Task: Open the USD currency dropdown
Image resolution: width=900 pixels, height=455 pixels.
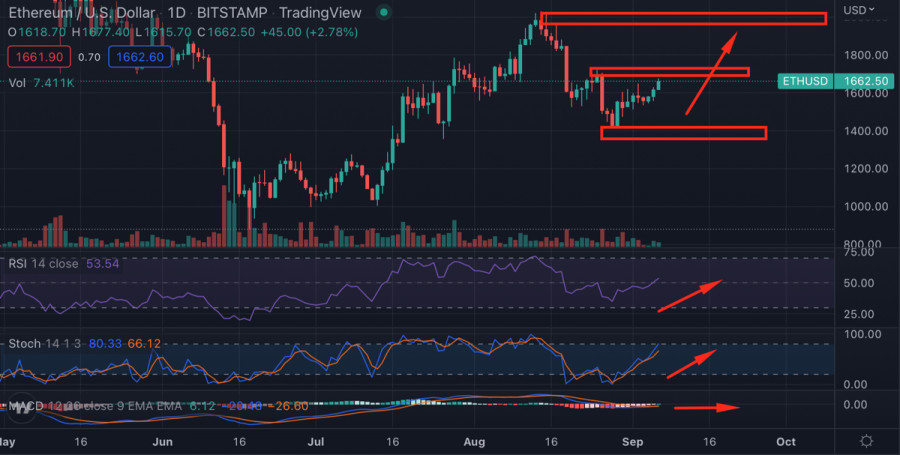Action: click(859, 10)
